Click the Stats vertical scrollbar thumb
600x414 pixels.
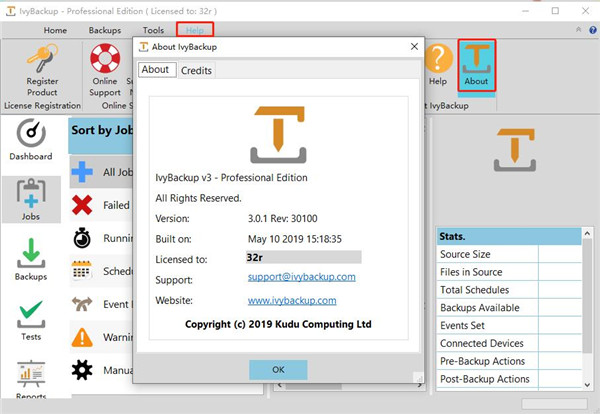tap(587, 295)
